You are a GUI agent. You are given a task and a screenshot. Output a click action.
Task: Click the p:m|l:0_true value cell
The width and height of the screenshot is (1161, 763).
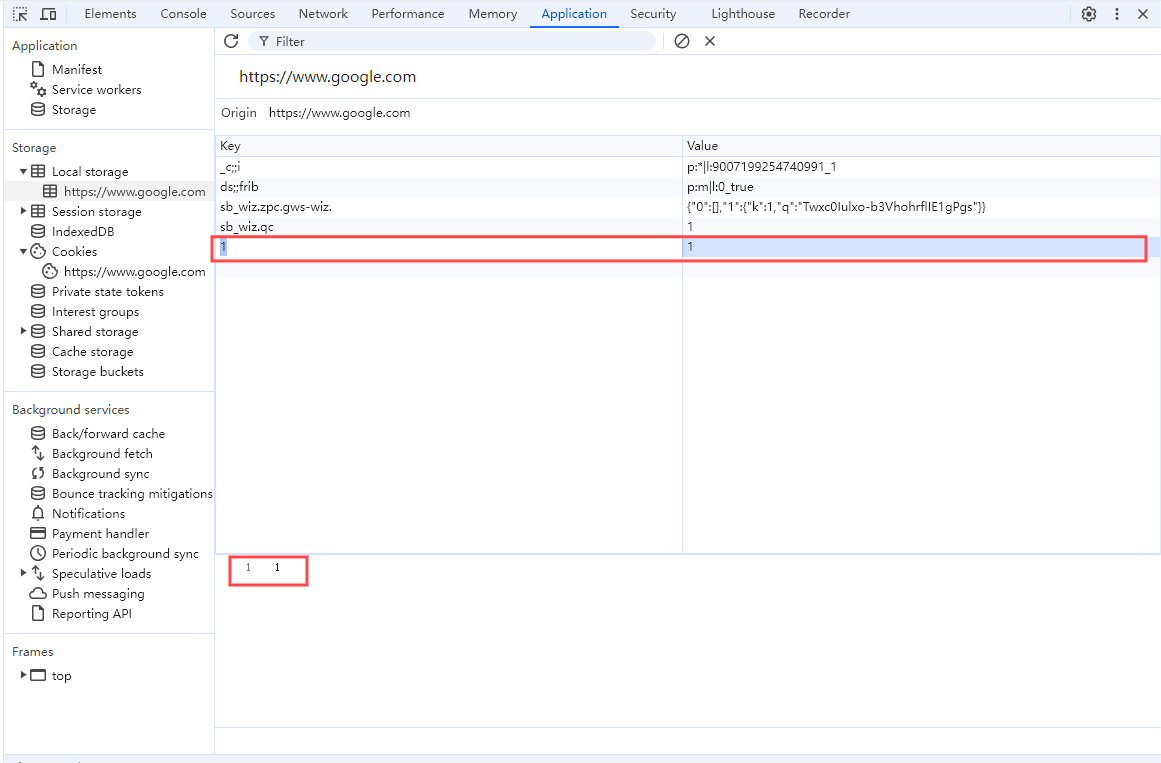(921, 187)
